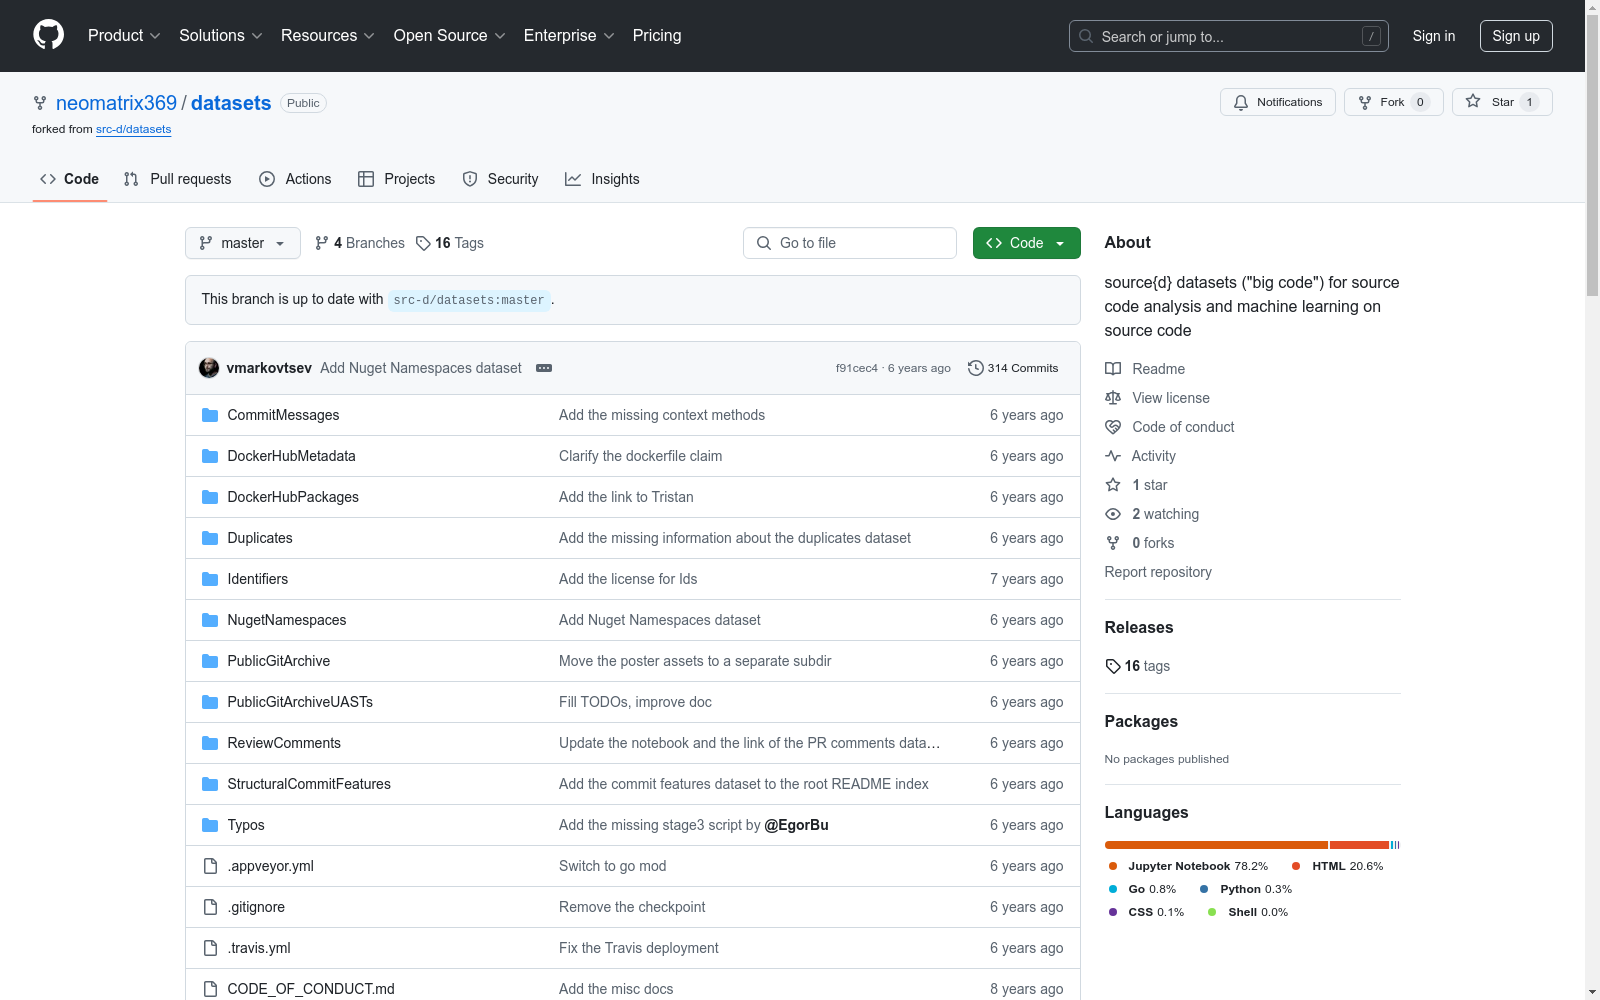This screenshot has width=1600, height=1000.
Task: Open the ReviewComments folder
Action: point(284,743)
